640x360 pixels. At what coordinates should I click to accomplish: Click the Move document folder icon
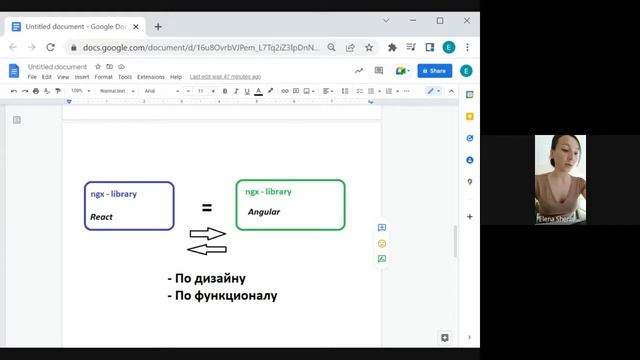click(109, 67)
